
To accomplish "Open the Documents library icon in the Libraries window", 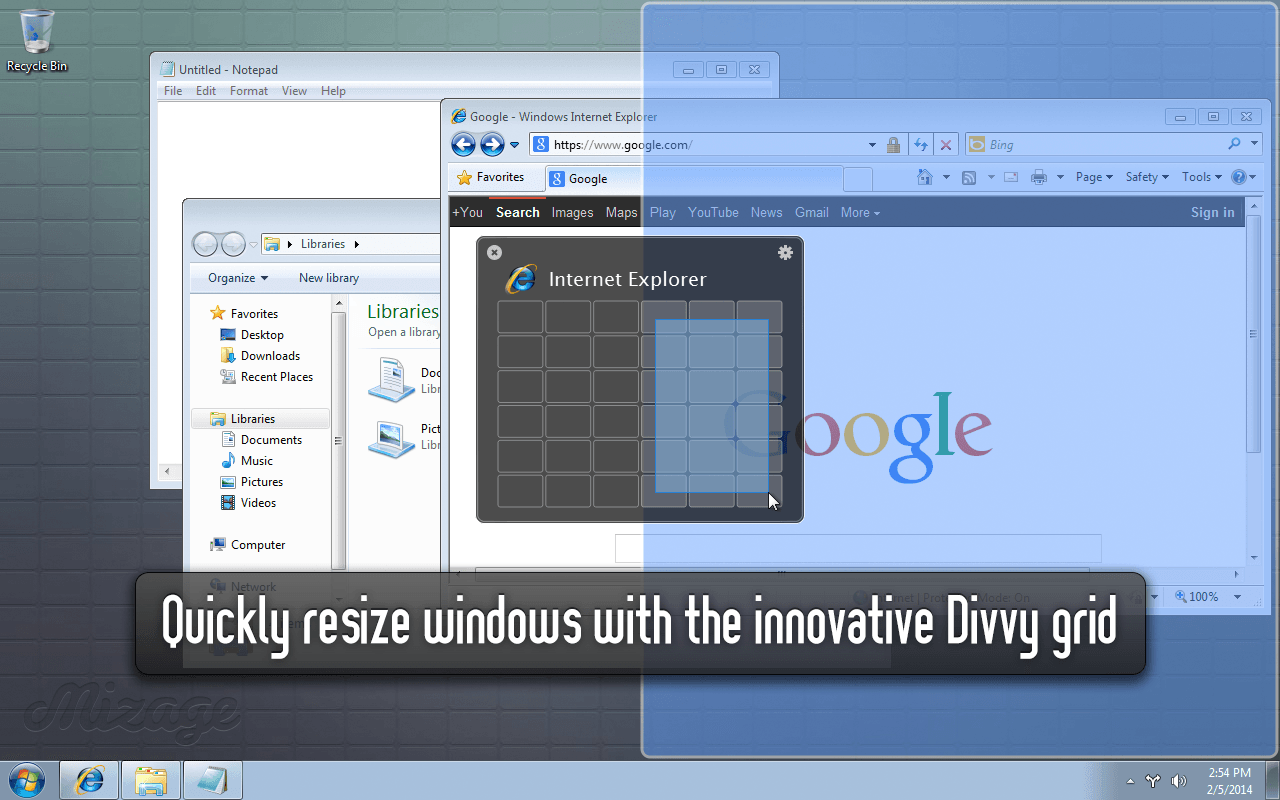I will point(391,379).
